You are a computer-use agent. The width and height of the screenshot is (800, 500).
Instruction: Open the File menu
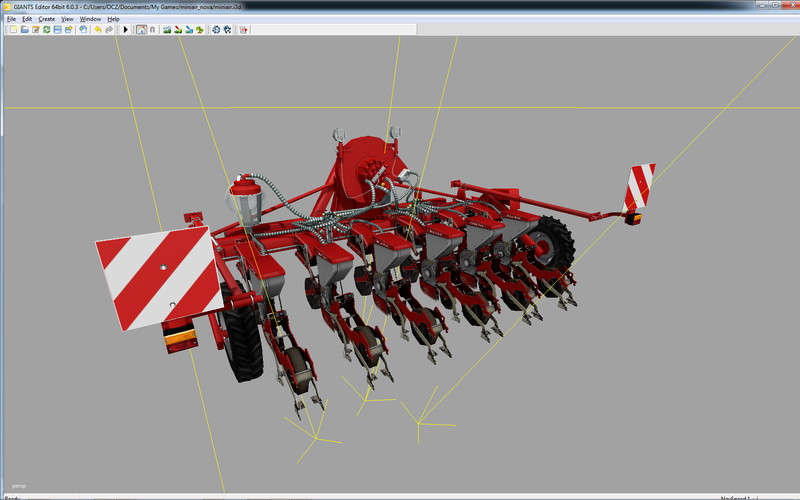(x=12, y=19)
